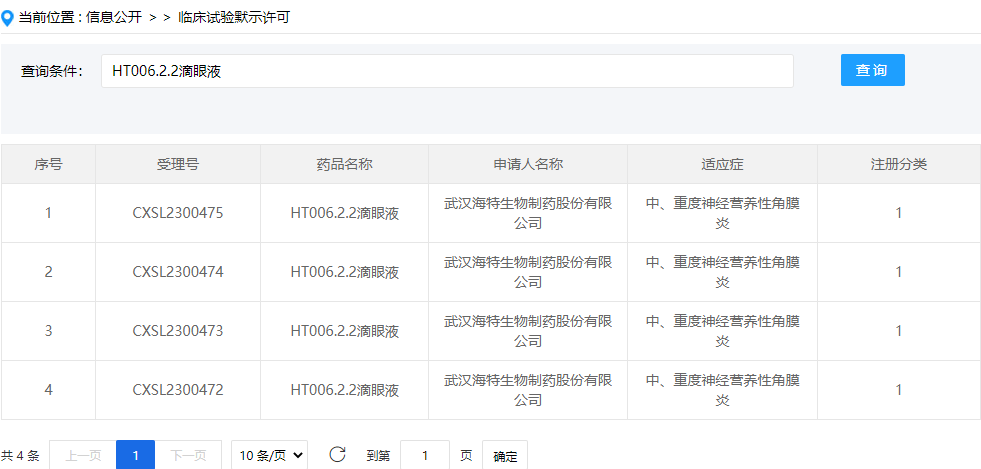This screenshot has height=469, width=981.
Task: Click the 确定 confirm button
Action: point(505,456)
